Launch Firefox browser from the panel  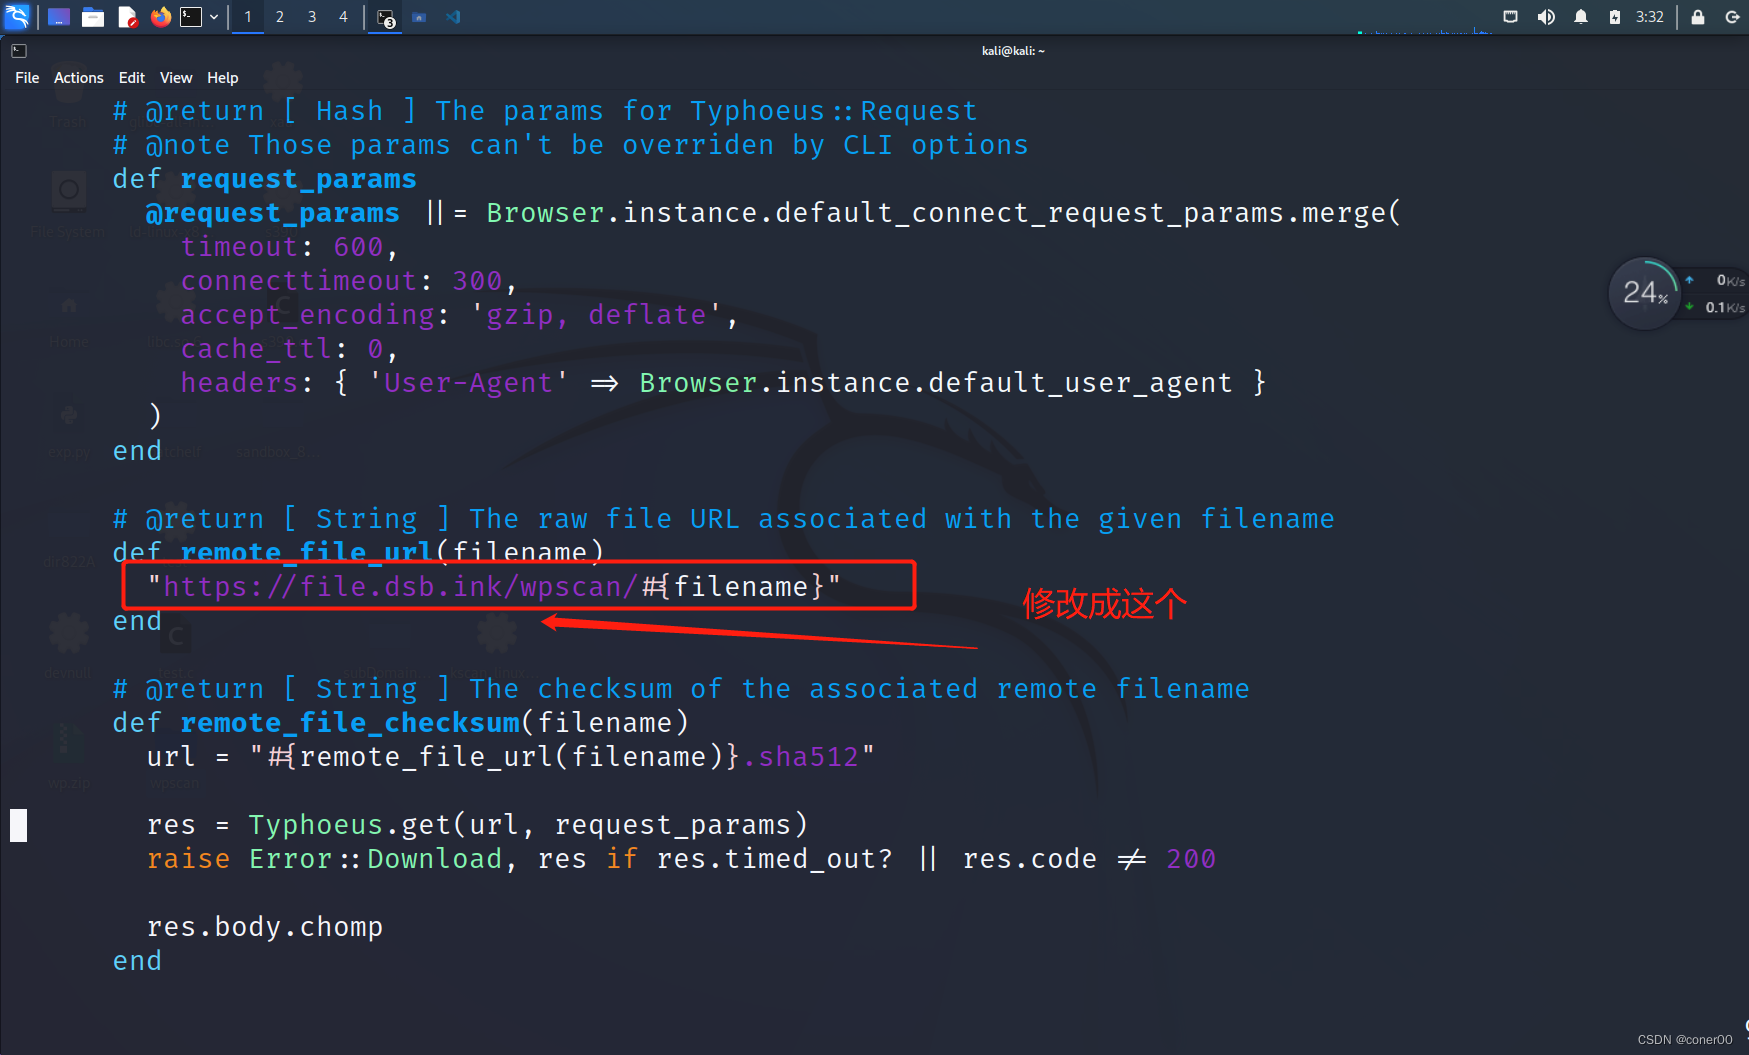[160, 17]
